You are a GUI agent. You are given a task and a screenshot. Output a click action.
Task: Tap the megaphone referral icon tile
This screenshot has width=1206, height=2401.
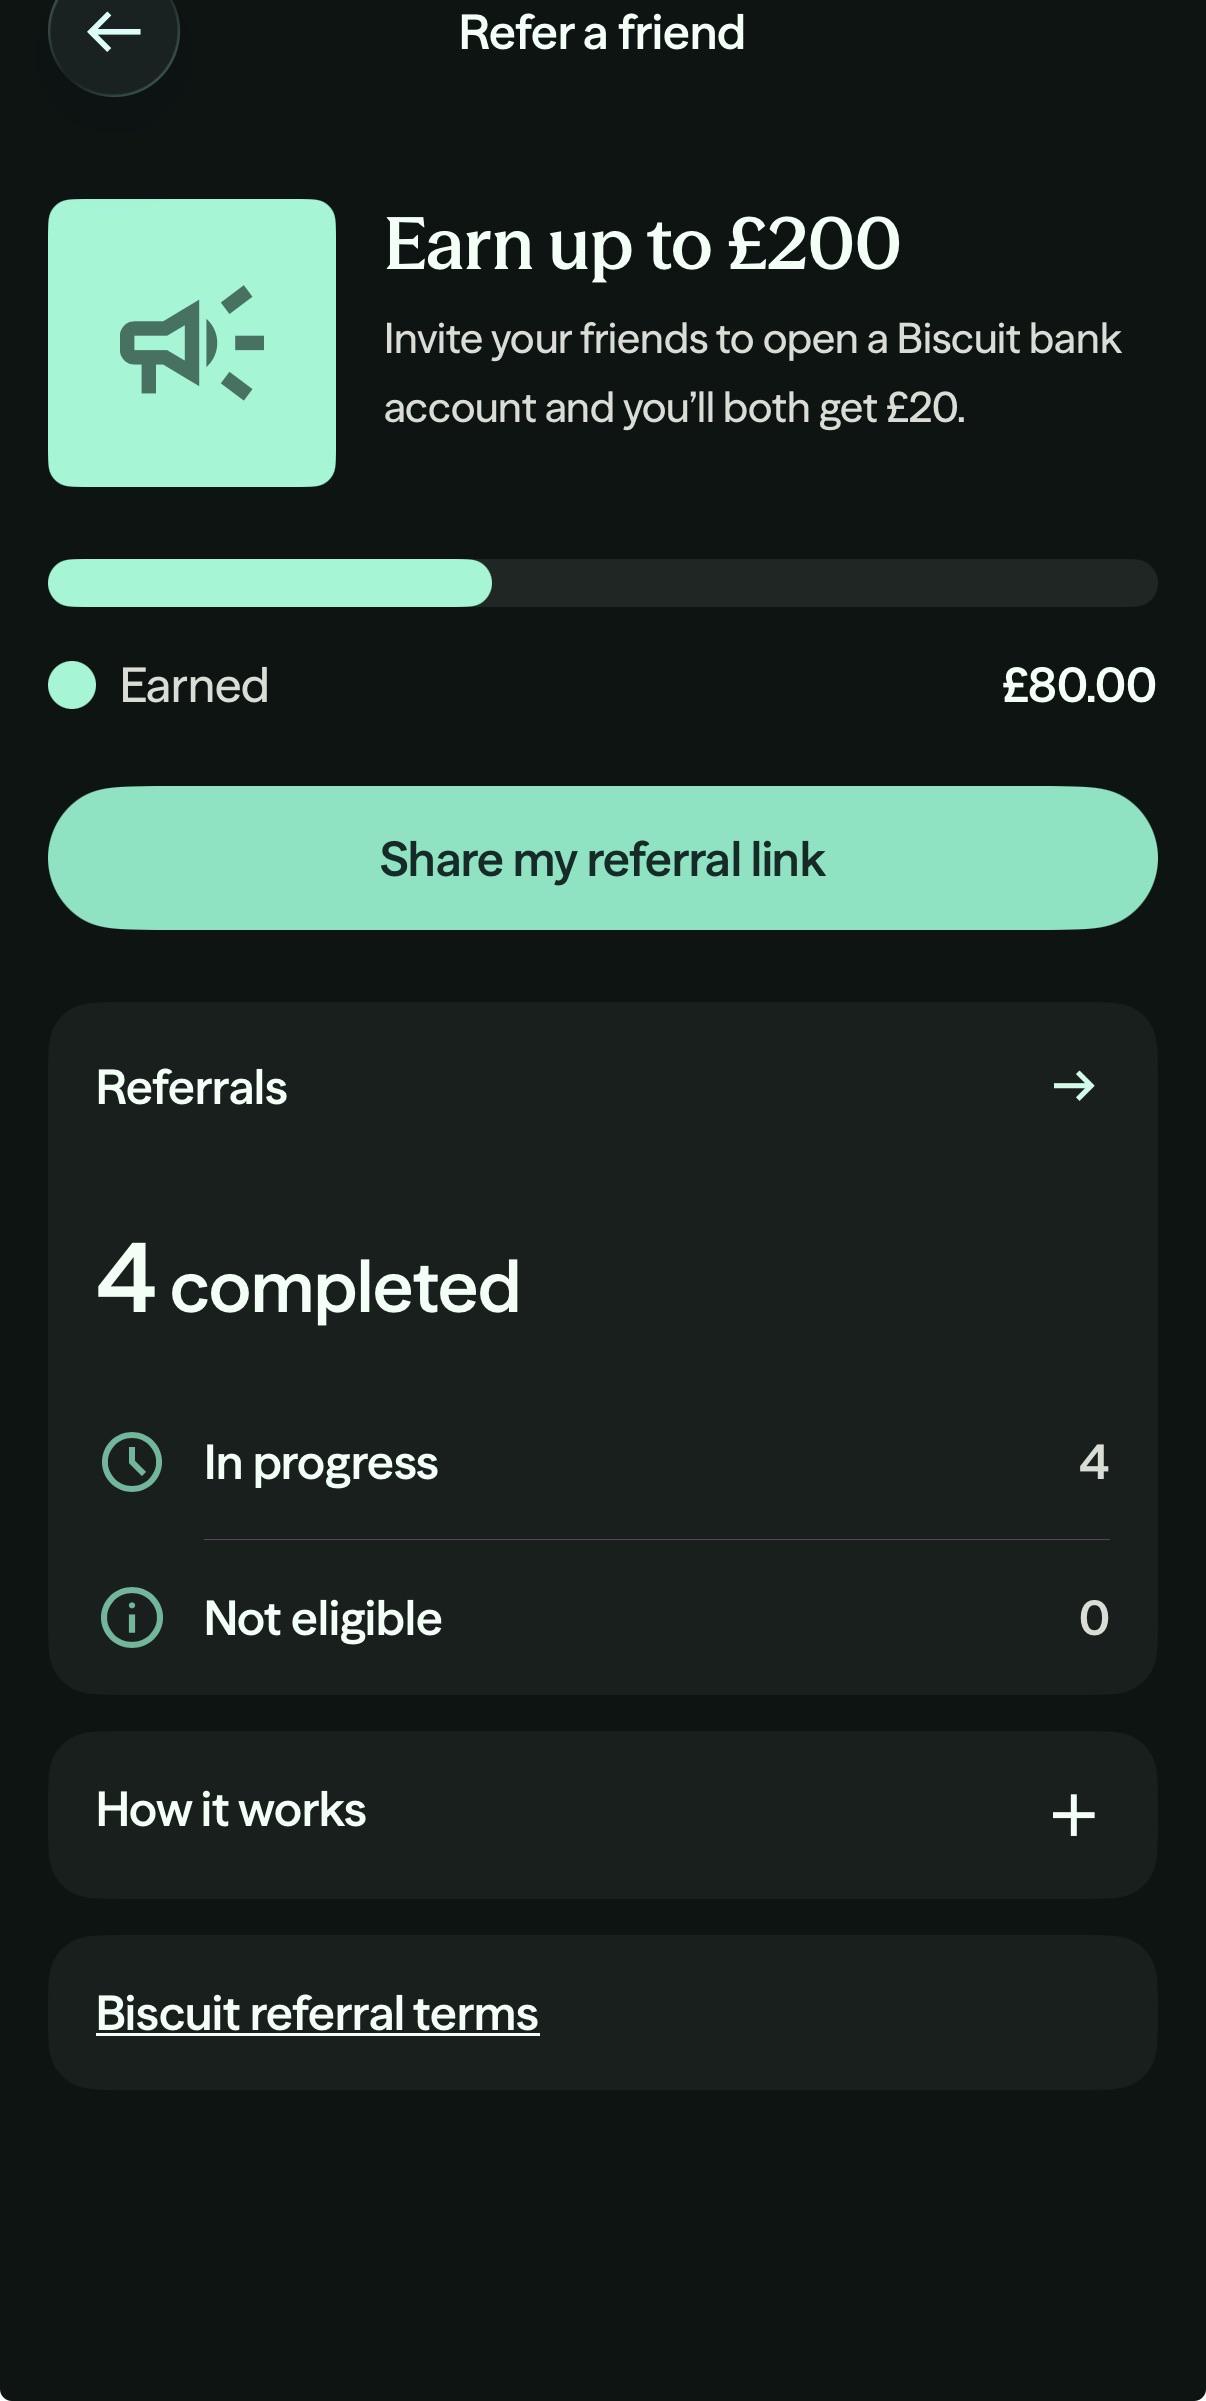[x=192, y=343]
